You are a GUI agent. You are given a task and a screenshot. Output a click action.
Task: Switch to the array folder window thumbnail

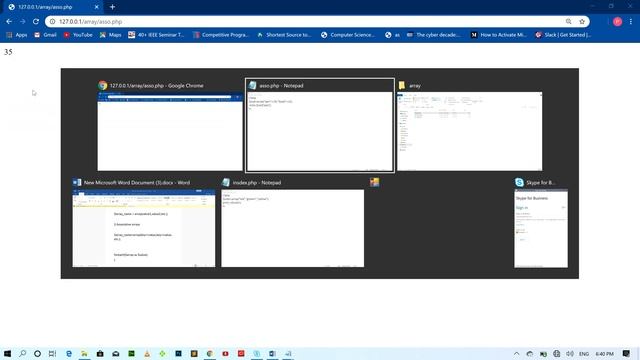(469, 131)
